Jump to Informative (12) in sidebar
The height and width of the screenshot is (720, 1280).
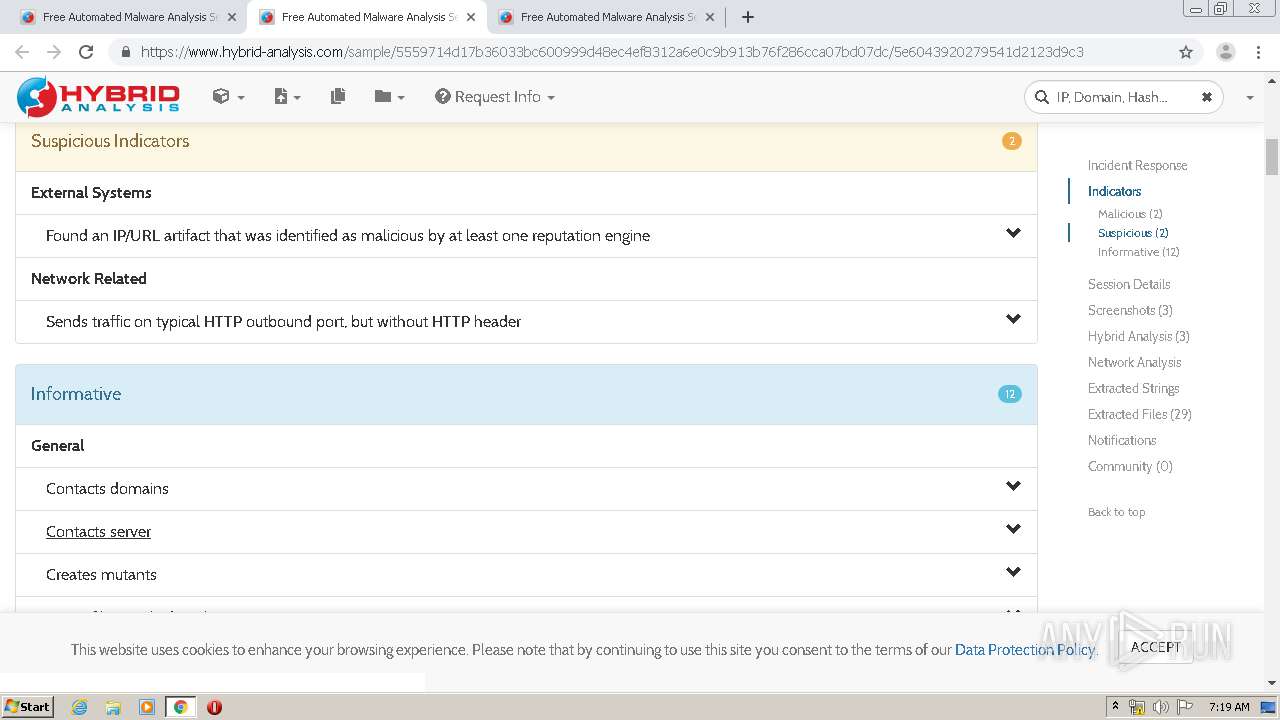[x=1138, y=252]
